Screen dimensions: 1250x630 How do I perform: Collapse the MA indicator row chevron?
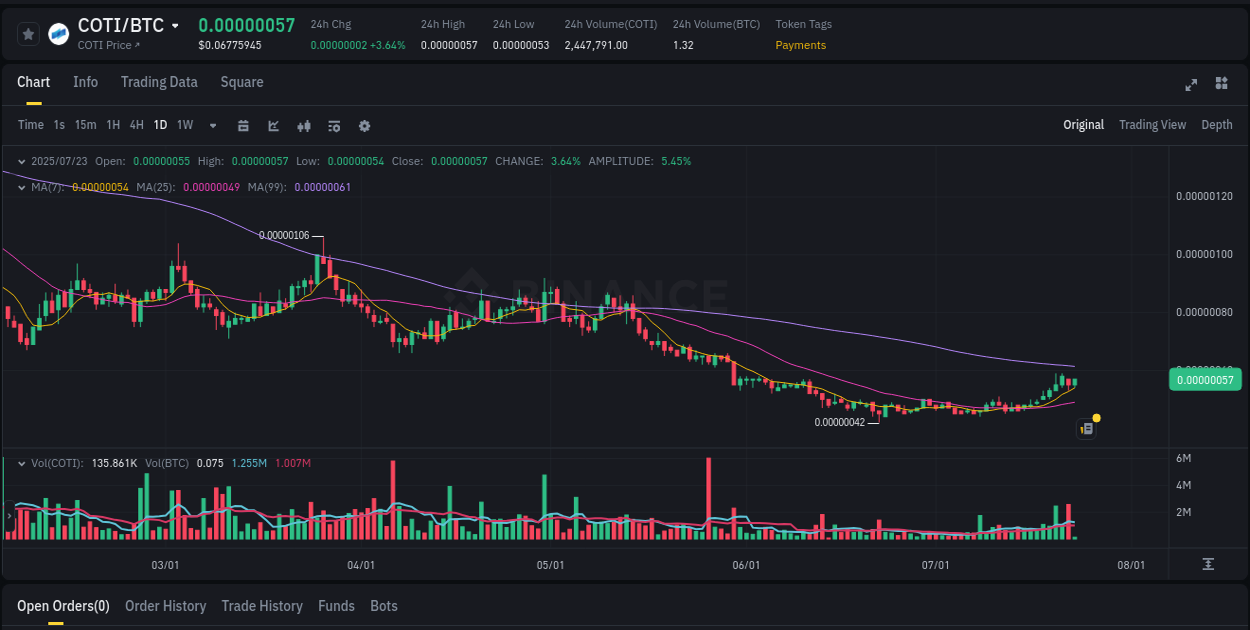(20, 187)
